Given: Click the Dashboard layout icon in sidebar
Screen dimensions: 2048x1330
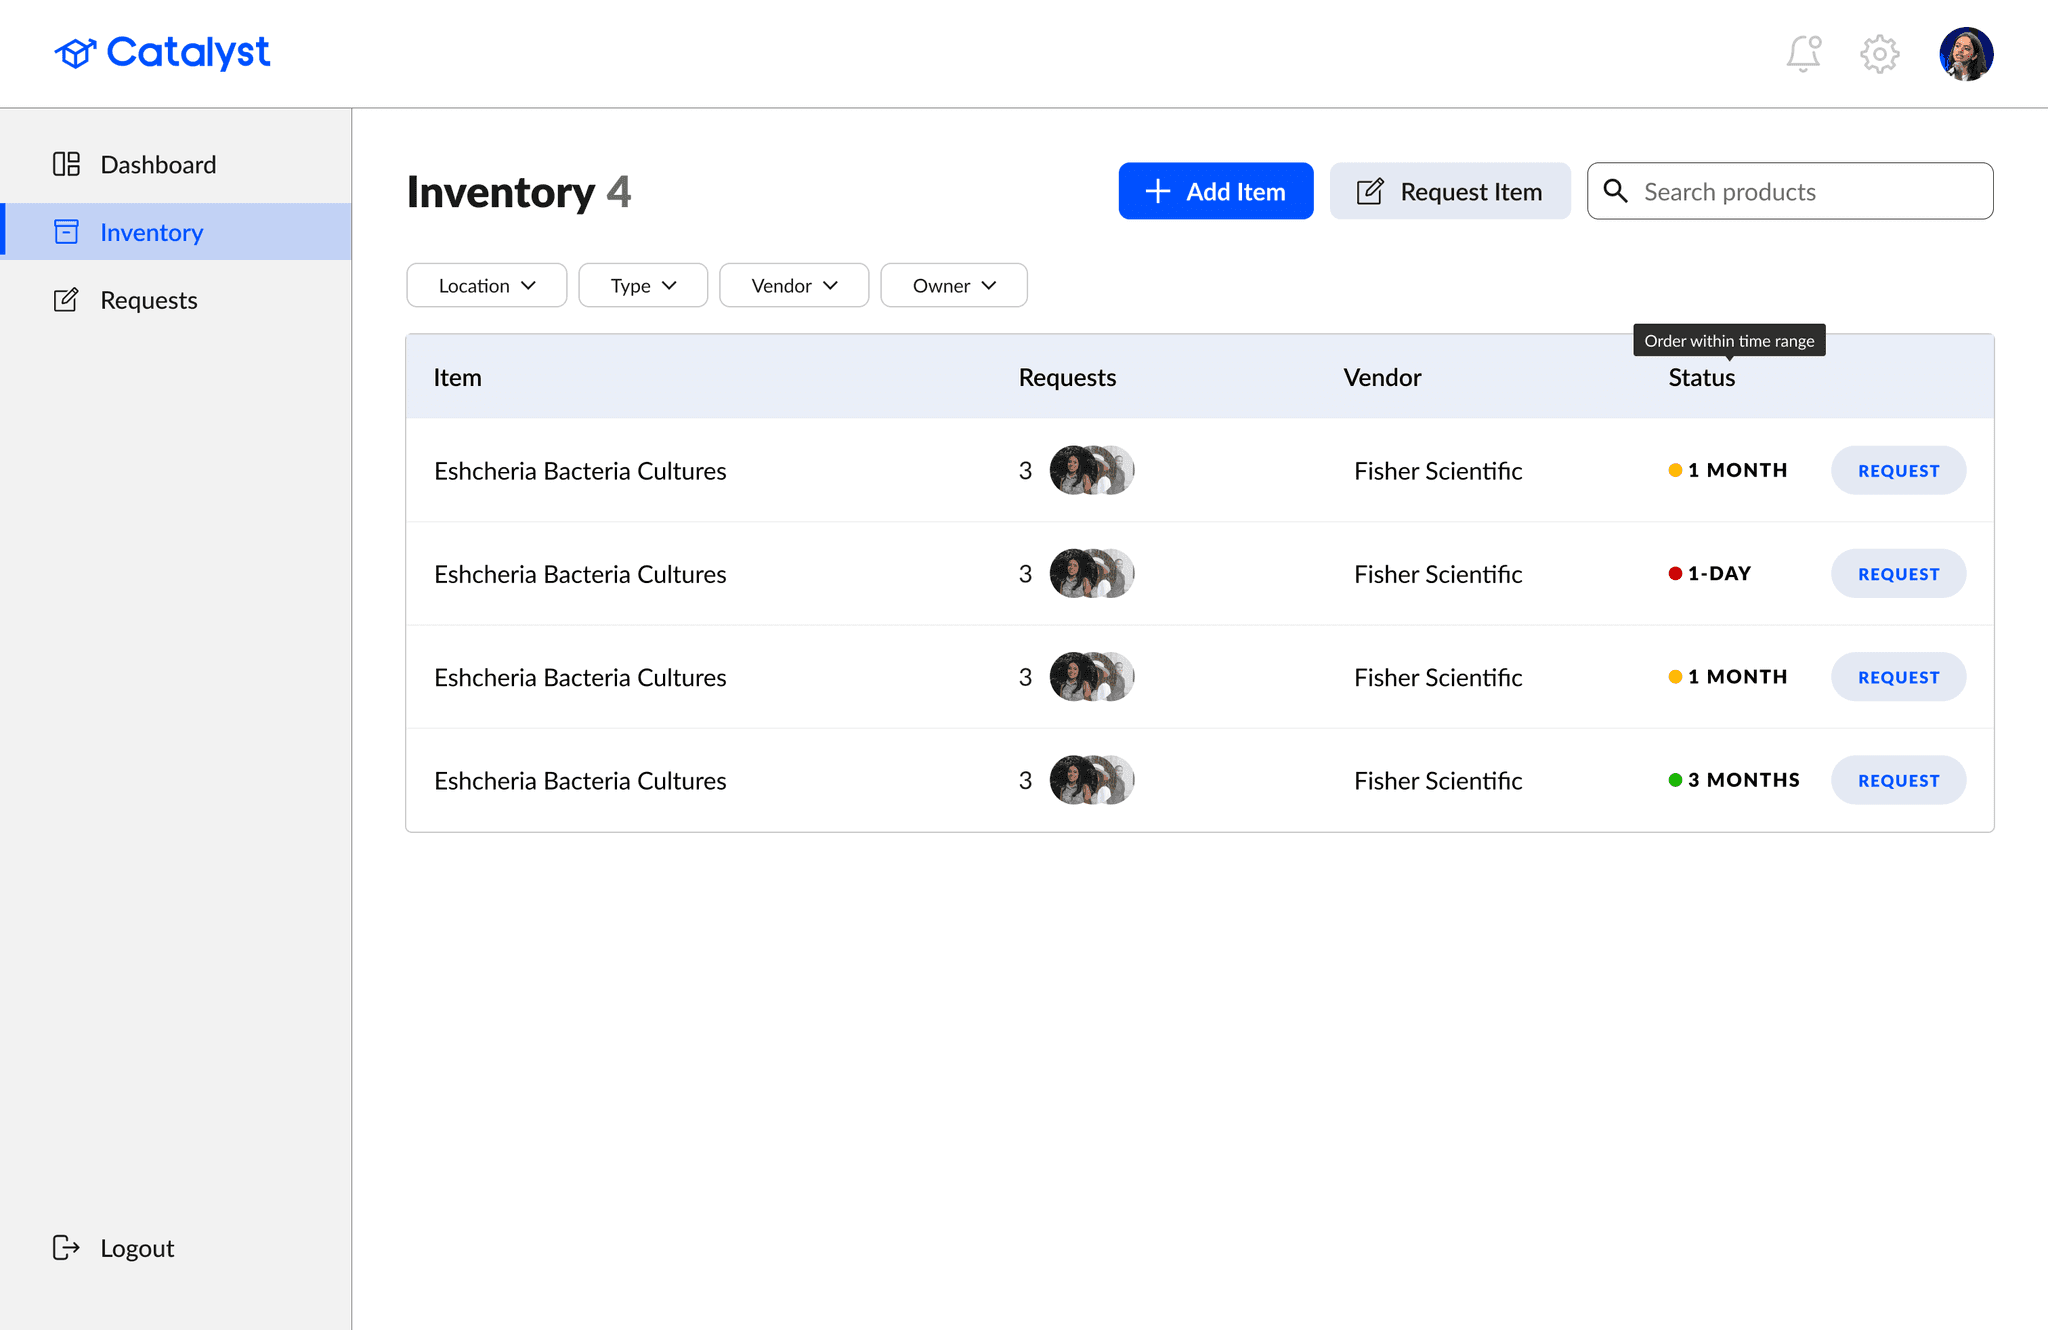Looking at the screenshot, I should (x=66, y=164).
